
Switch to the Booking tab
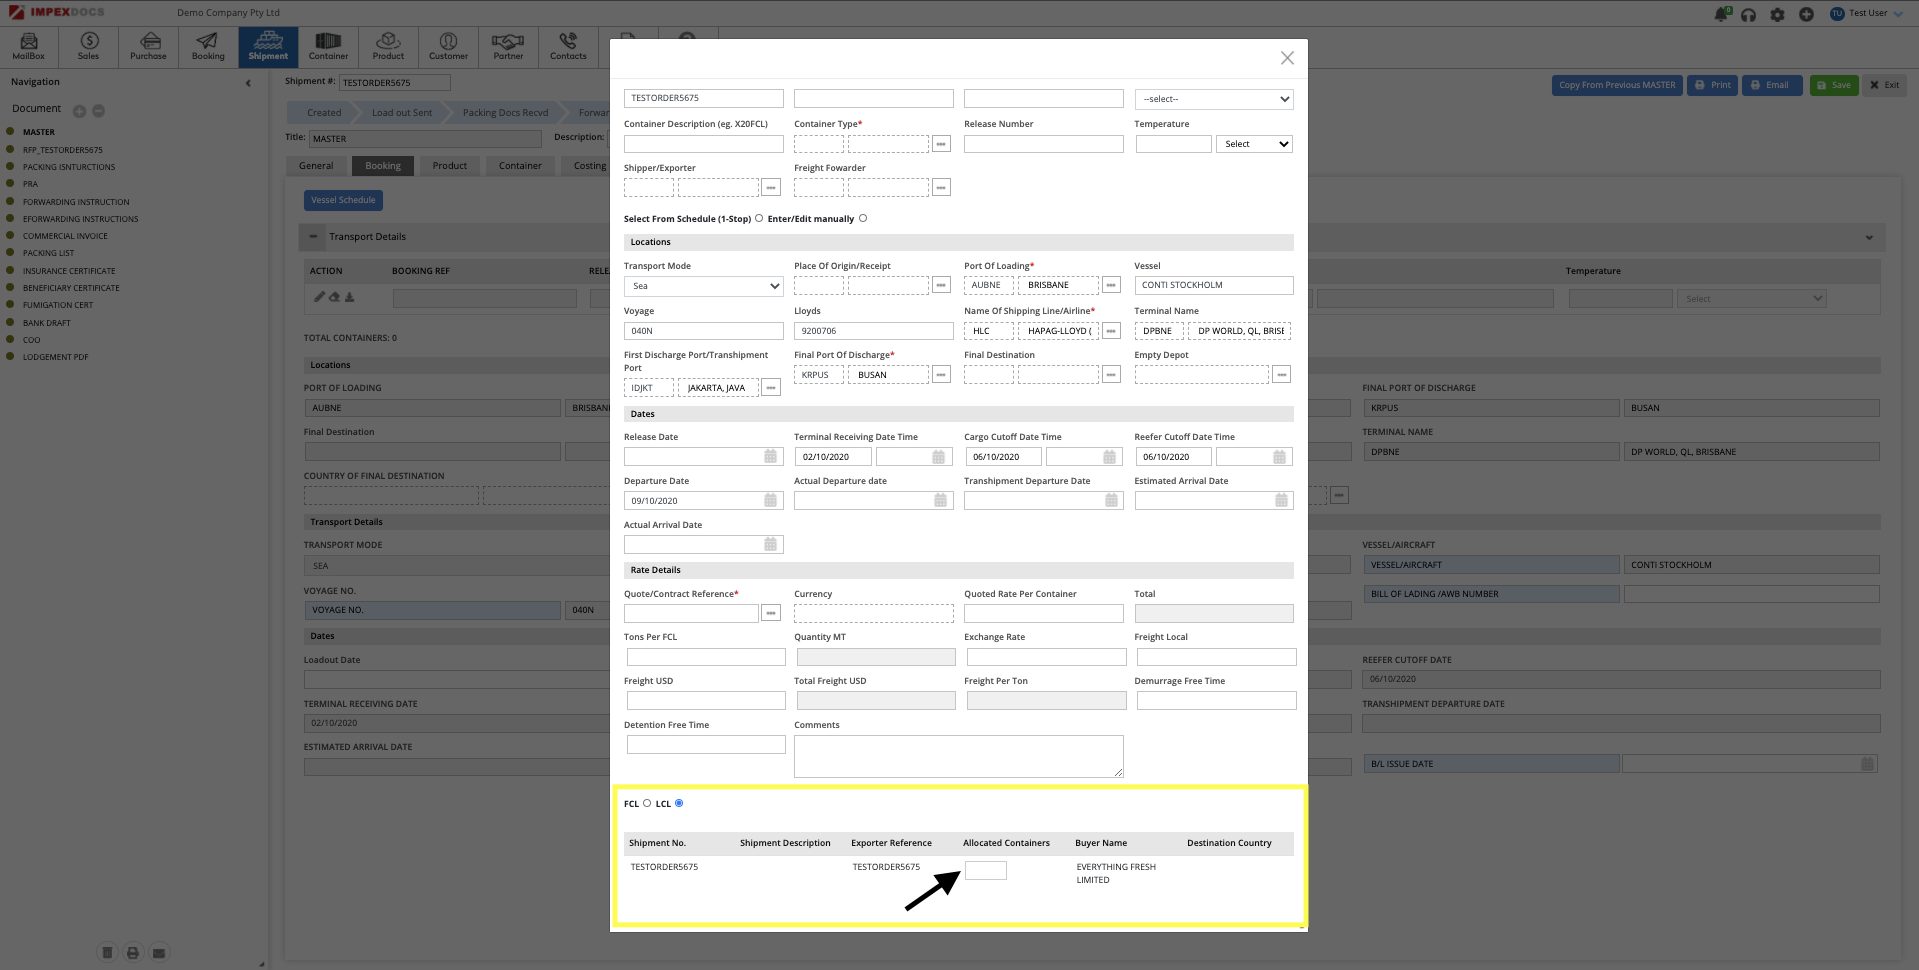pyautogui.click(x=383, y=166)
